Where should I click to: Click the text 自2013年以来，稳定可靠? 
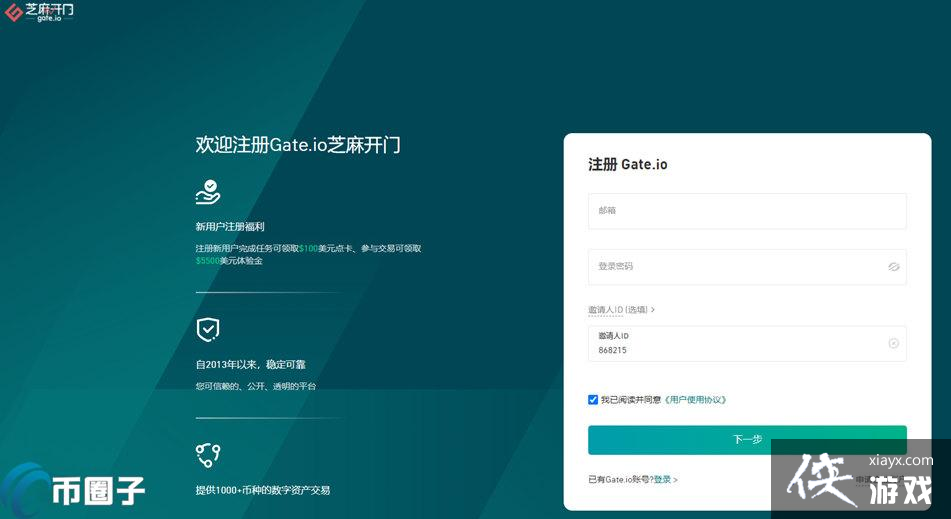coord(250,364)
